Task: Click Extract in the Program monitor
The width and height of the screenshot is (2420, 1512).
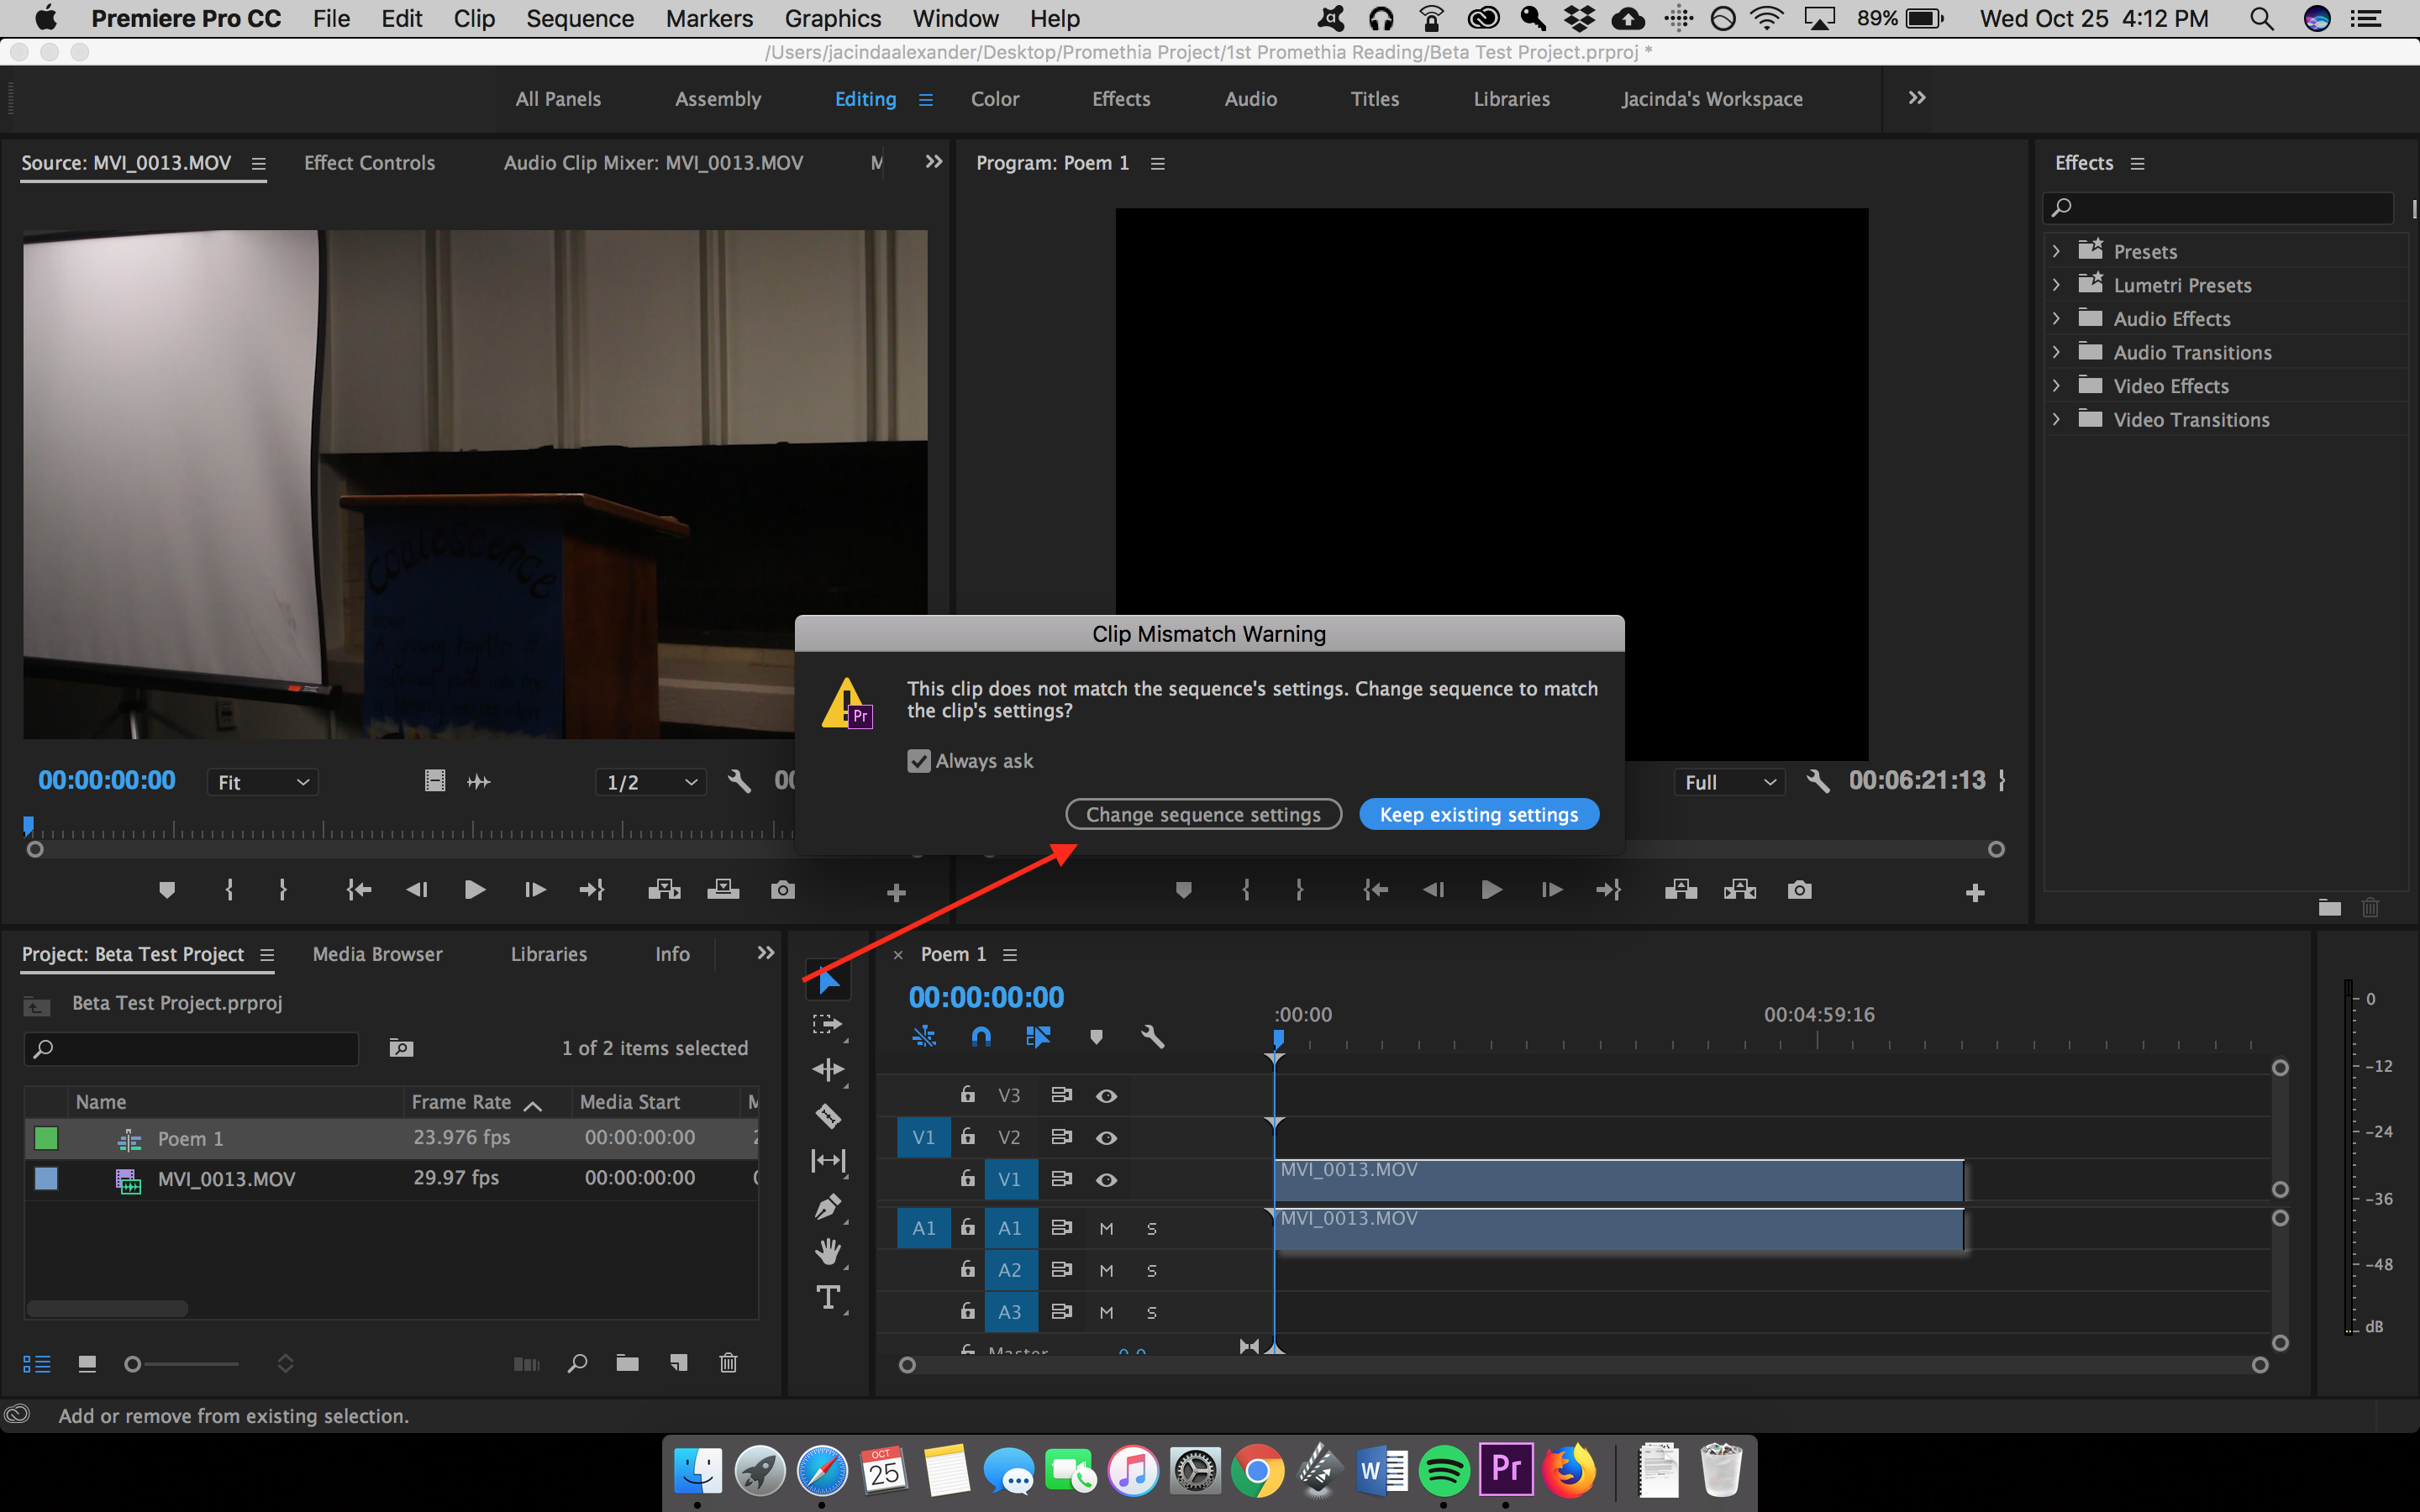Action: [1740, 889]
